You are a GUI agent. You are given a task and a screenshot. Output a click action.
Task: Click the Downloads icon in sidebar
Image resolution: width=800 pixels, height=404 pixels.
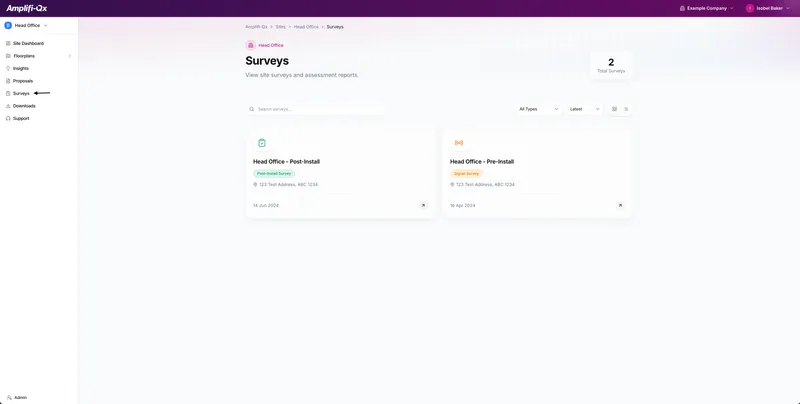pos(8,106)
